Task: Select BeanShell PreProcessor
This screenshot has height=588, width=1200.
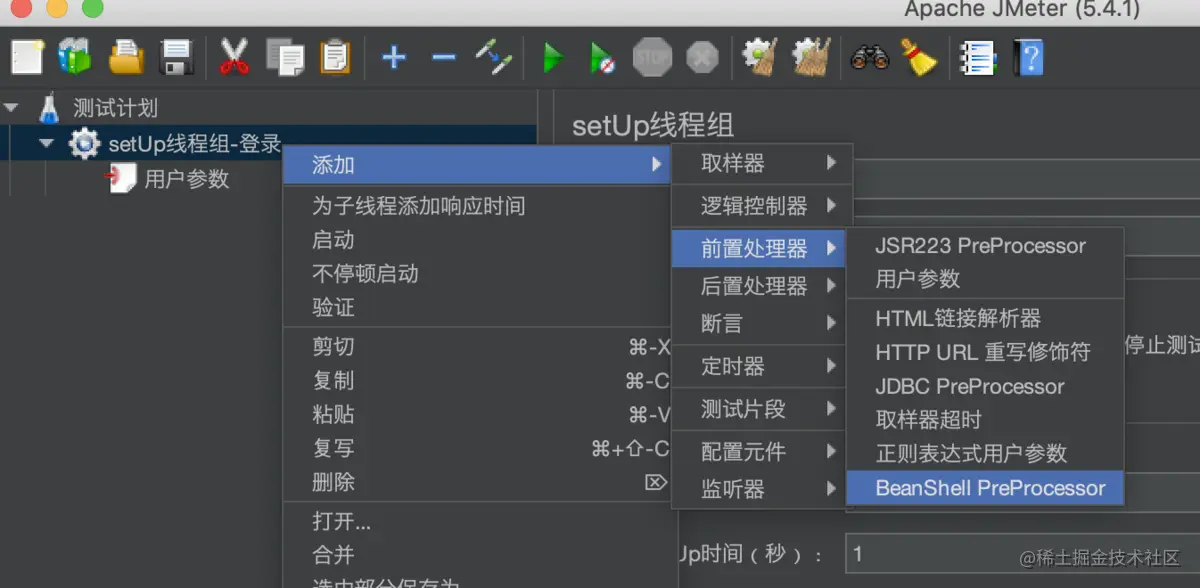Action: pyautogui.click(x=985, y=488)
